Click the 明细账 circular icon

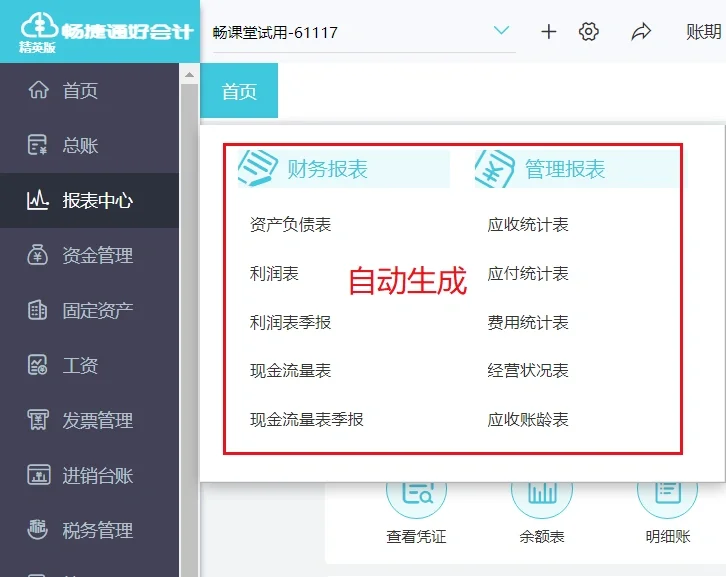click(x=667, y=500)
